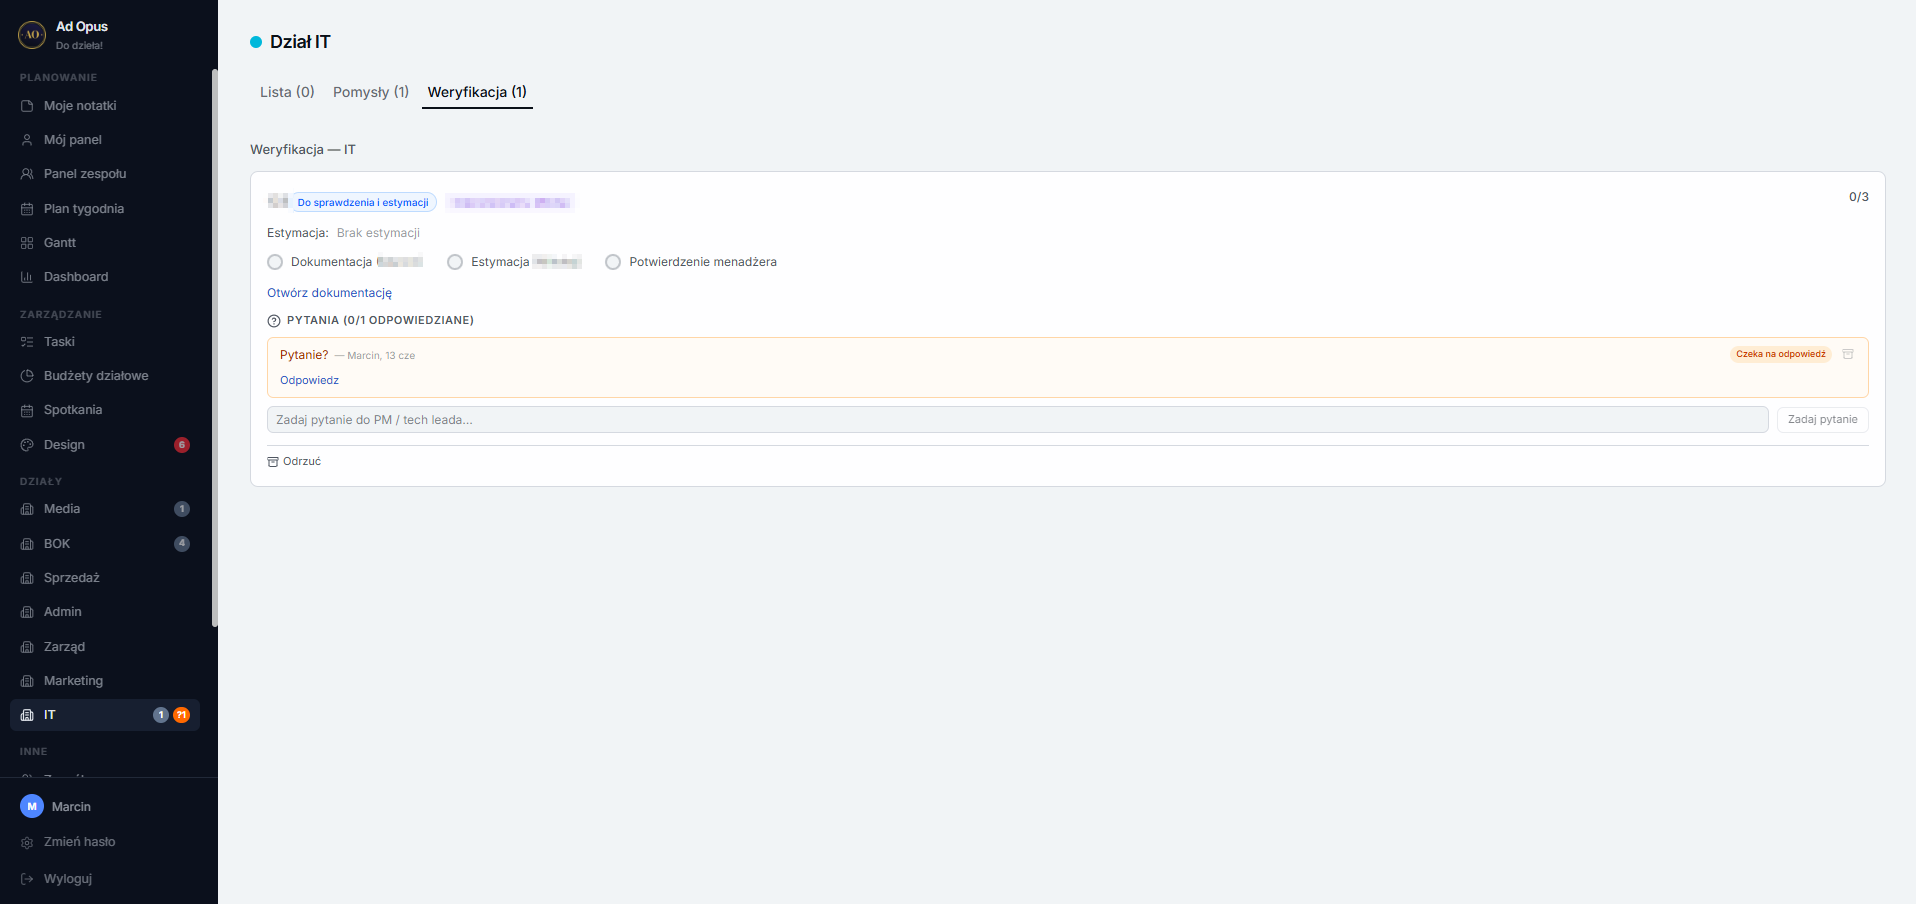Click the Gantt grid icon
Viewport: 1916px width, 904px height.
(x=27, y=243)
